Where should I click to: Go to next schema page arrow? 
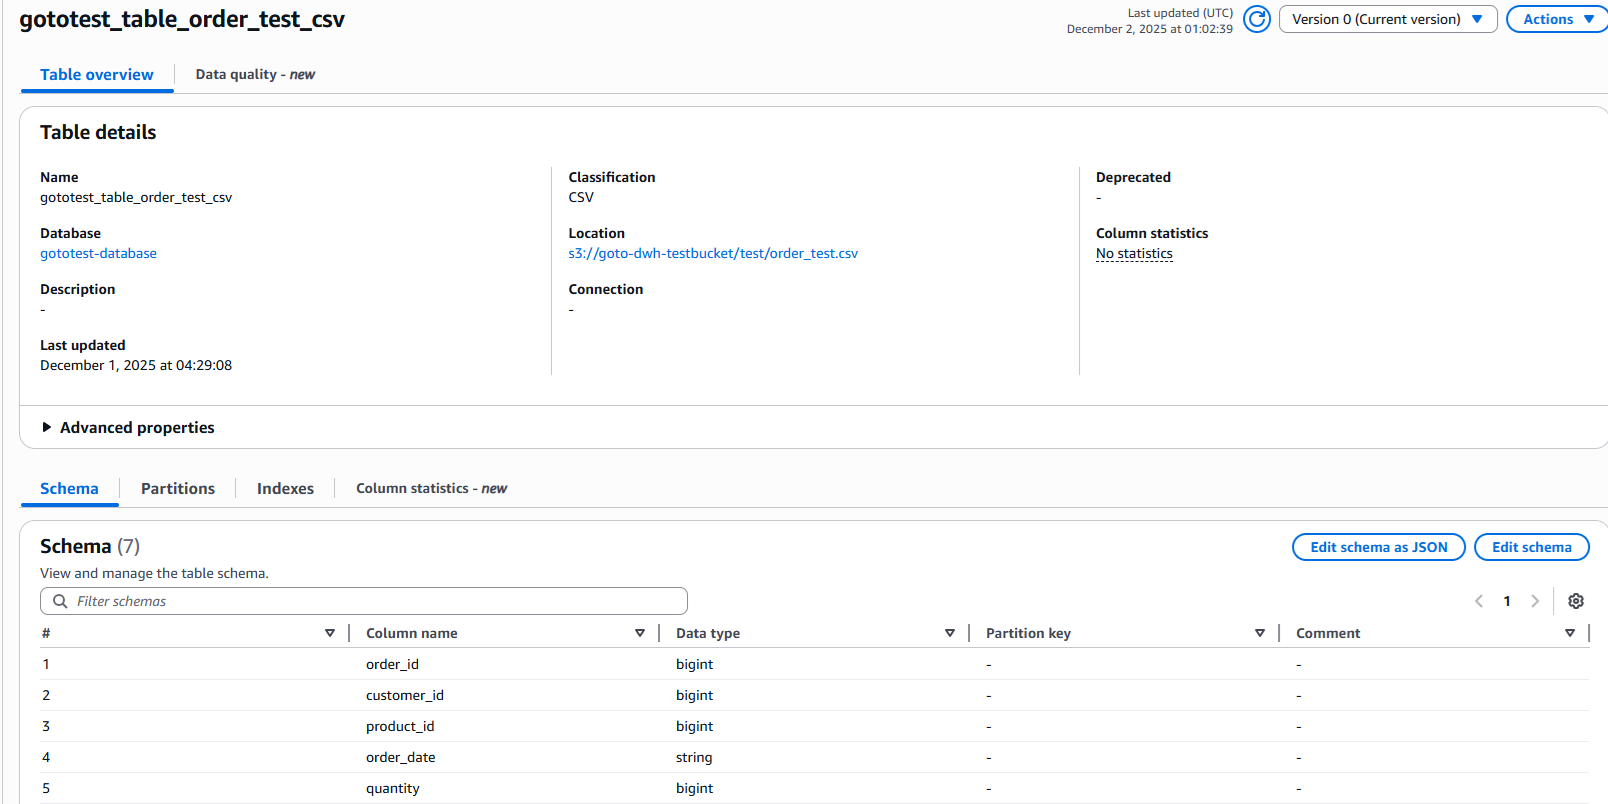(x=1535, y=601)
